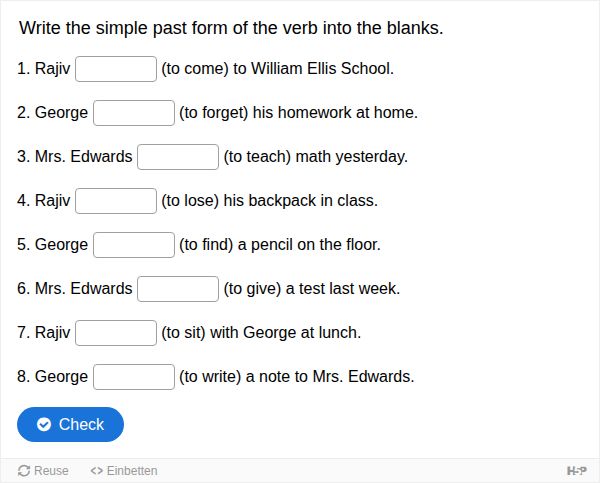Open the Einbetten embed link
Screen dimensions: 600x483
pyautogui.click(x=124, y=471)
